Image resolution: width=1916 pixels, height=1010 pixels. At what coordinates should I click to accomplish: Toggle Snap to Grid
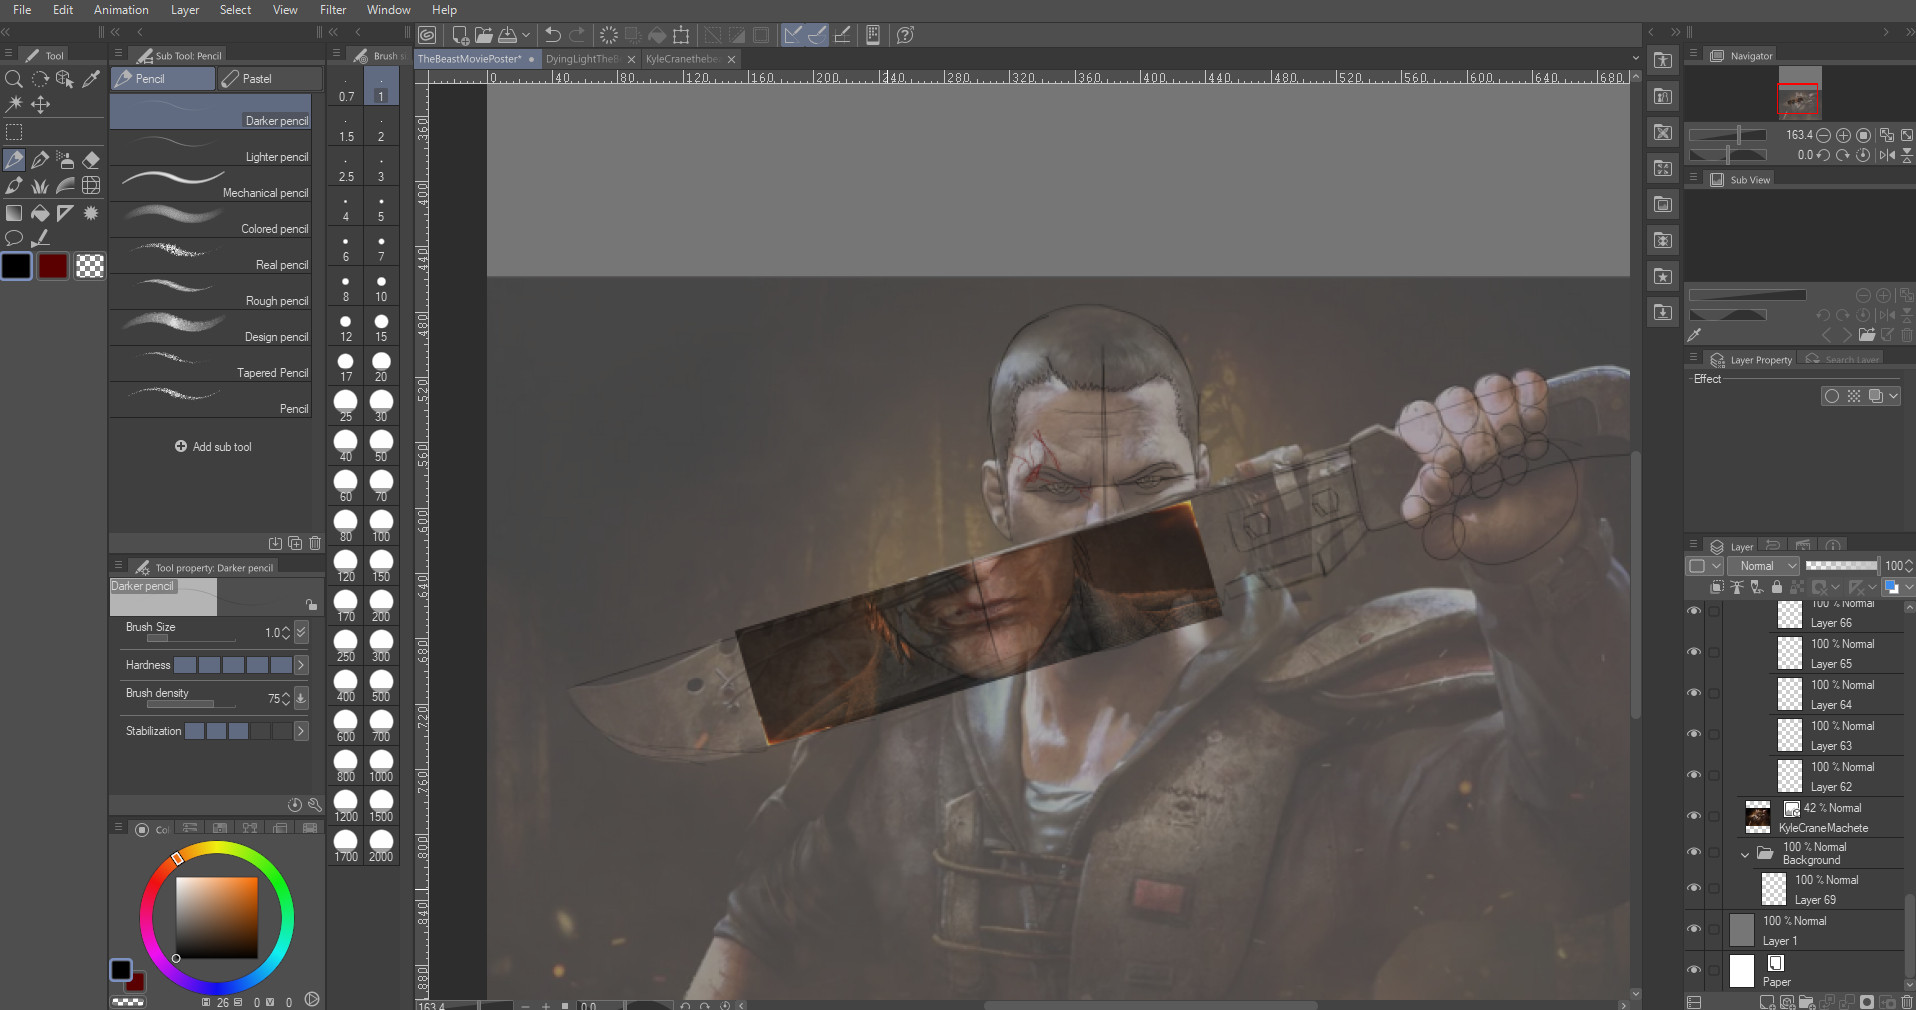[842, 35]
